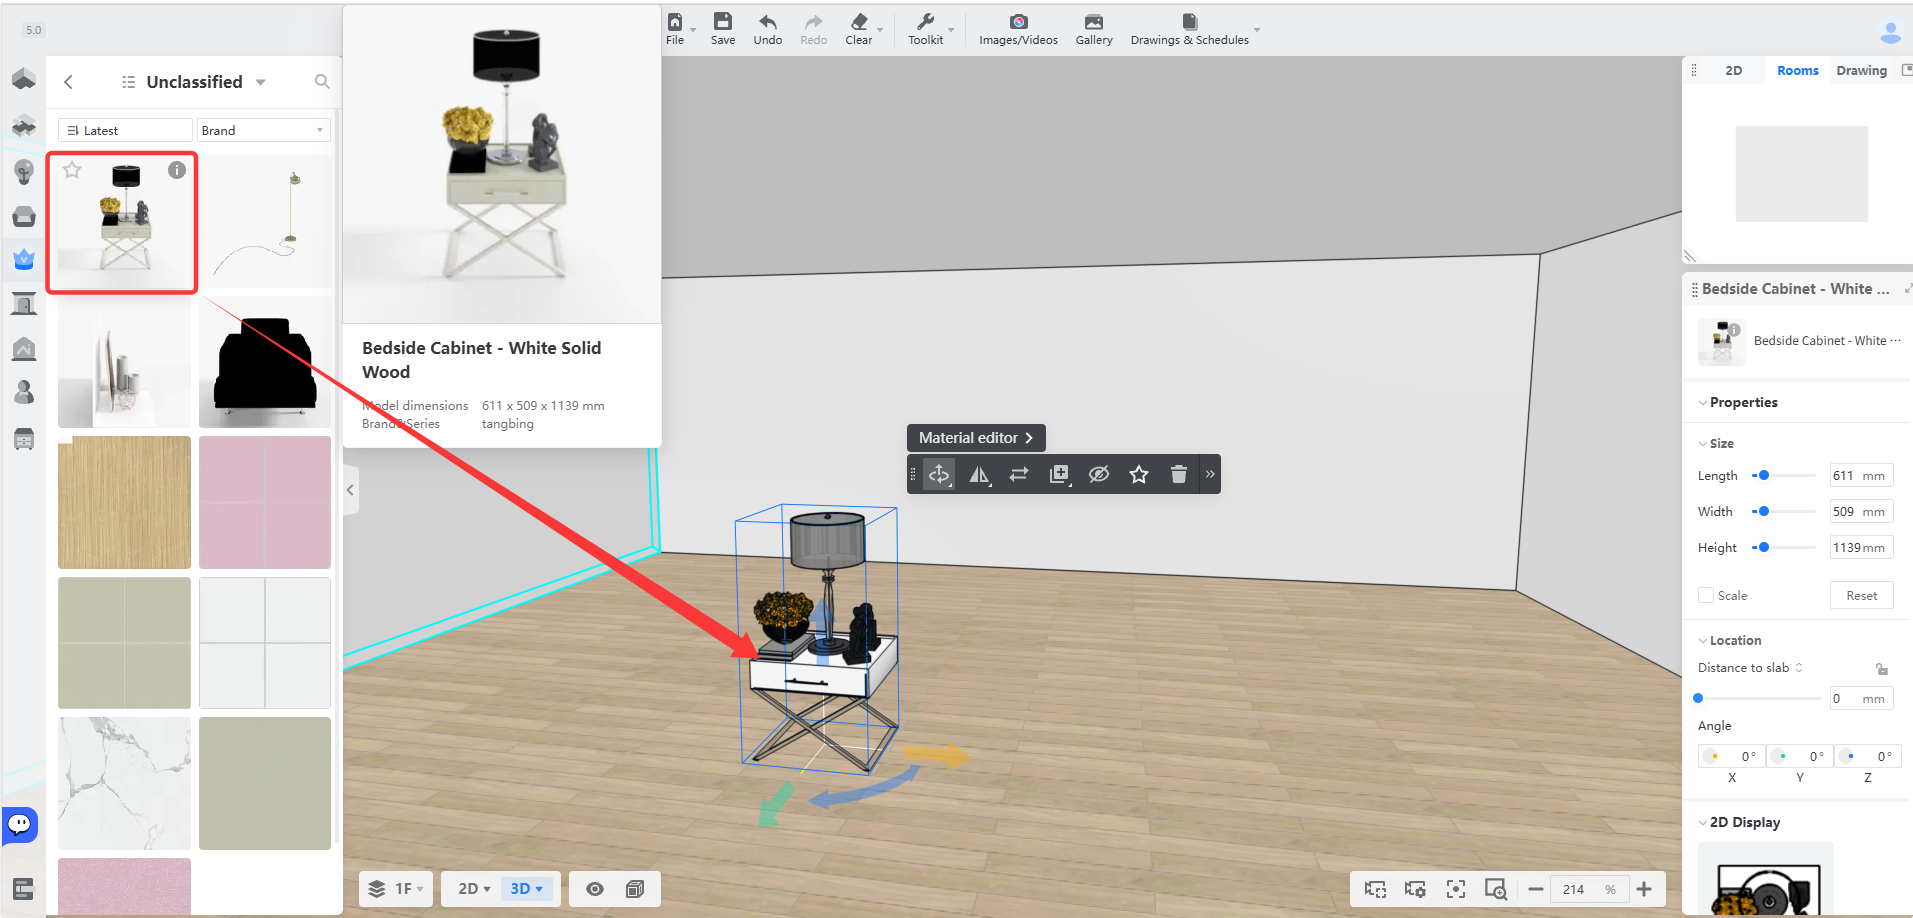Open the Toolkit wrench menu
Viewport: 1913px width, 918px height.
(x=926, y=29)
